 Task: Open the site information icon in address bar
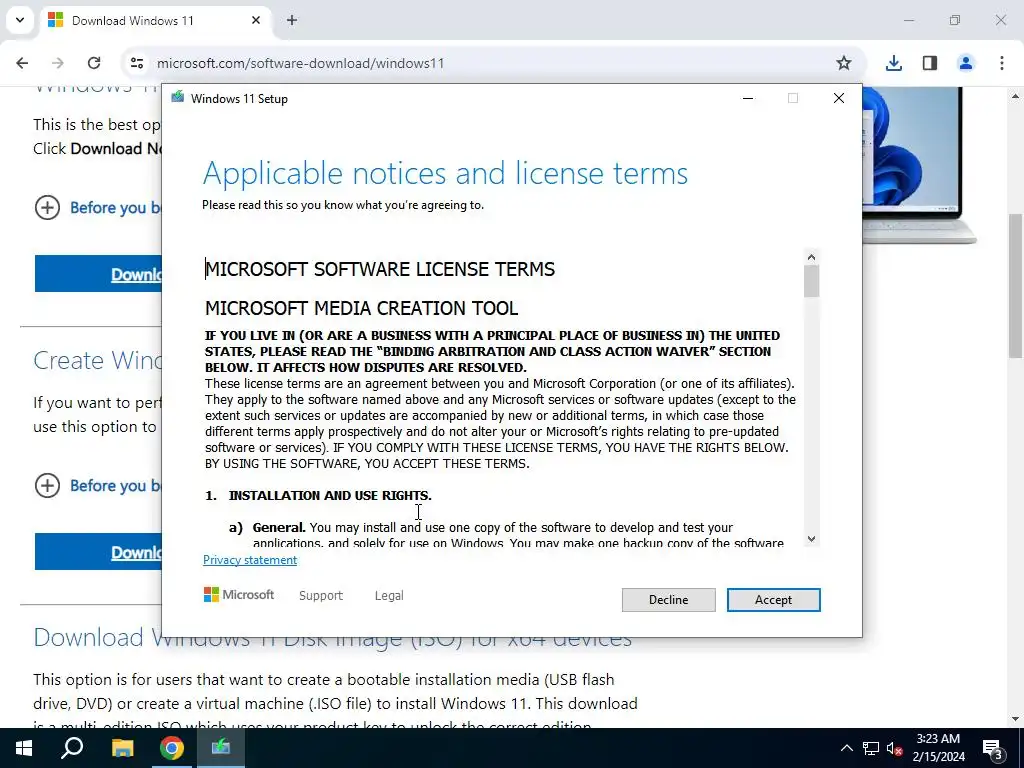(136, 63)
